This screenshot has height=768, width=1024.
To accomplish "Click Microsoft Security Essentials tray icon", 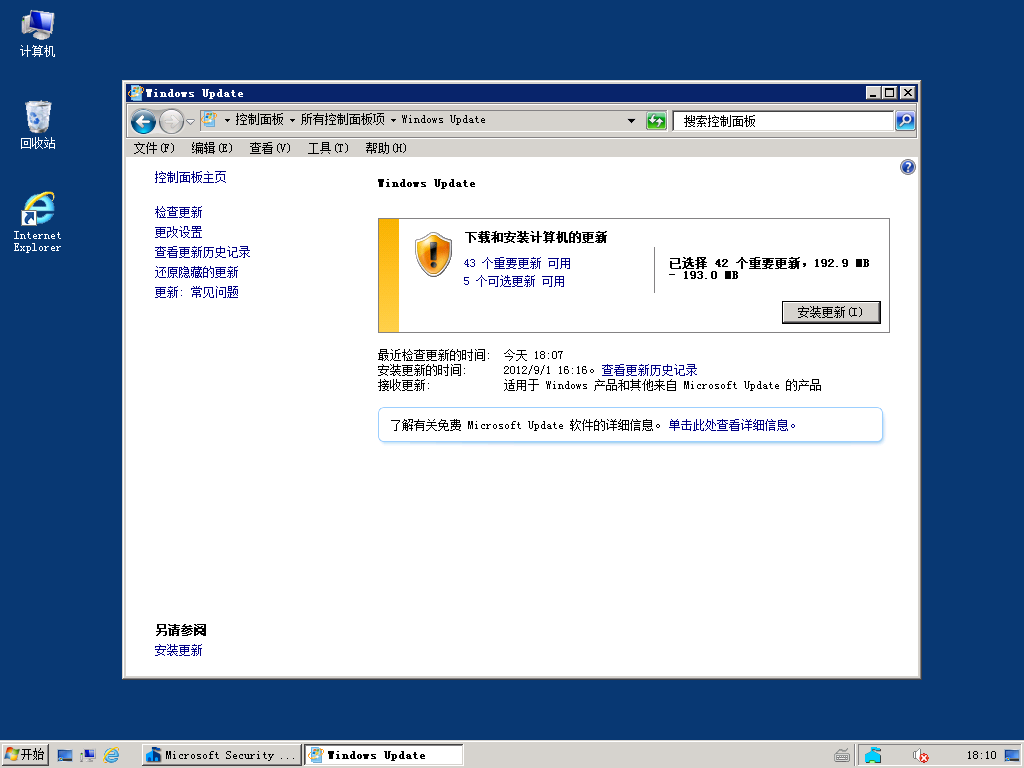I will pos(873,756).
